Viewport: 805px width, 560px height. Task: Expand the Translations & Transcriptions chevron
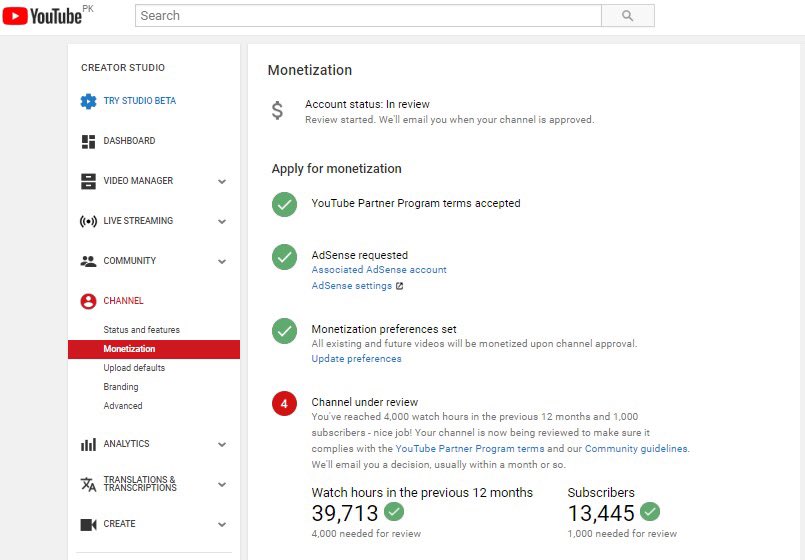[222, 484]
